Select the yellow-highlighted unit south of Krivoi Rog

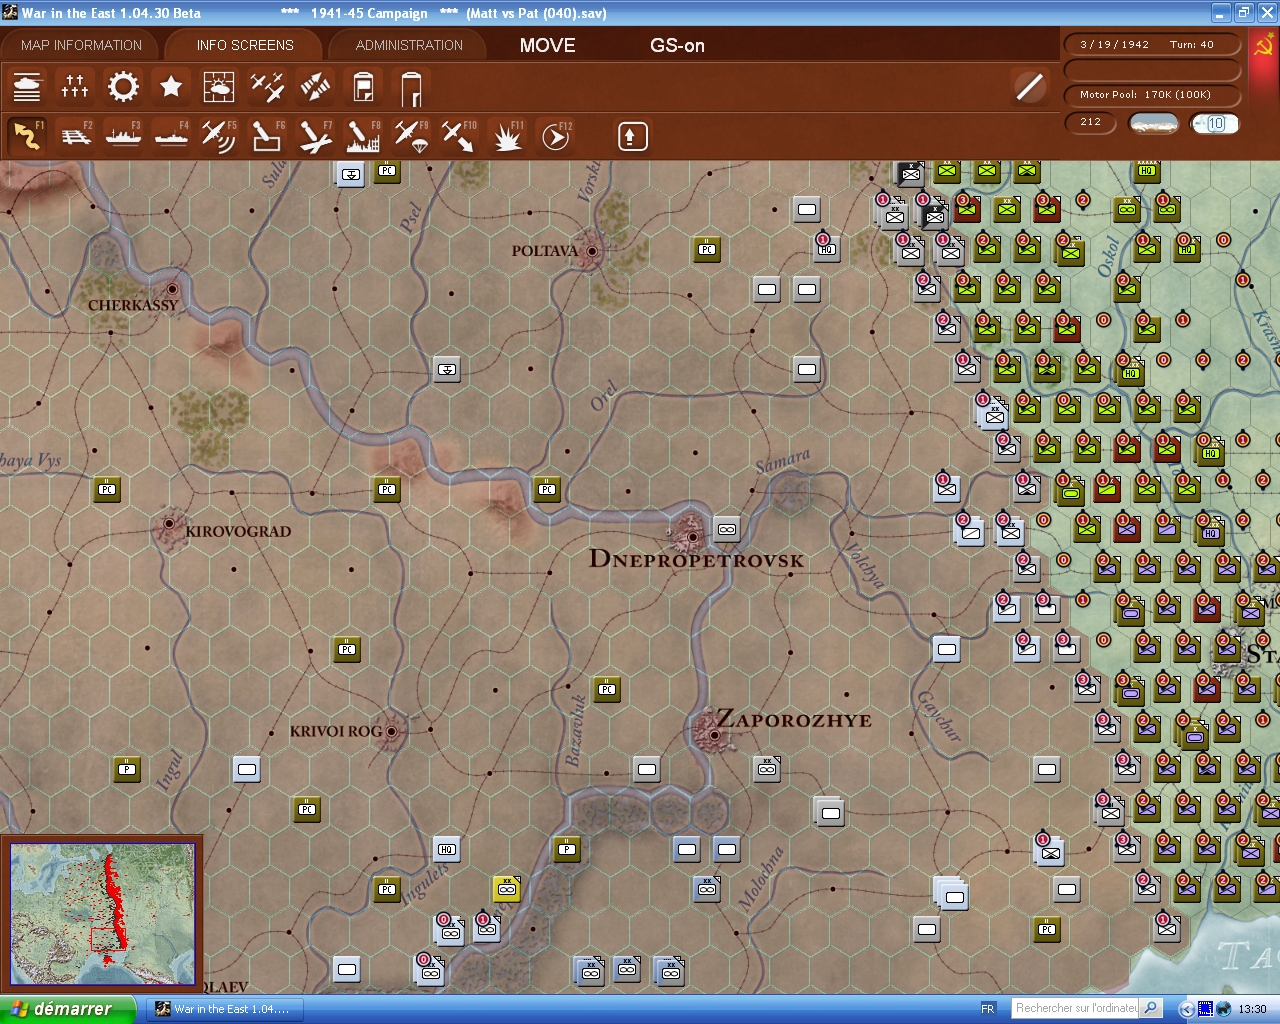pyautogui.click(x=507, y=889)
